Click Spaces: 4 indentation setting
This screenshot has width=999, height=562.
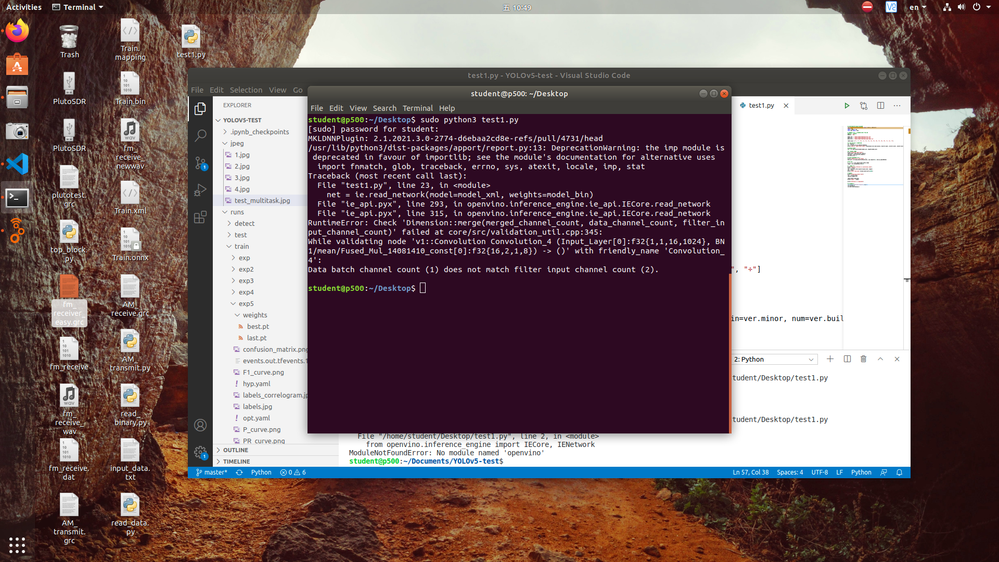[790, 473]
